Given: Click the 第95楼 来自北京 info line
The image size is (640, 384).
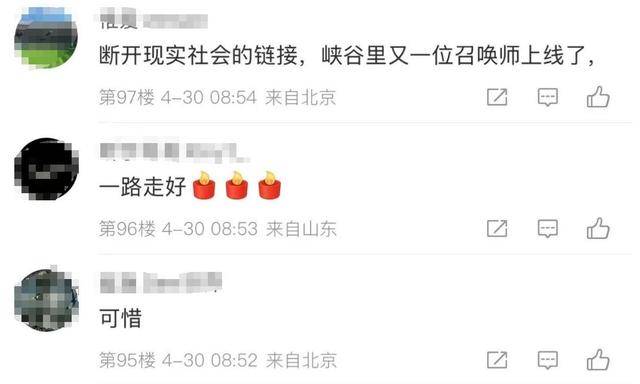Looking at the screenshot, I should 218,360.
